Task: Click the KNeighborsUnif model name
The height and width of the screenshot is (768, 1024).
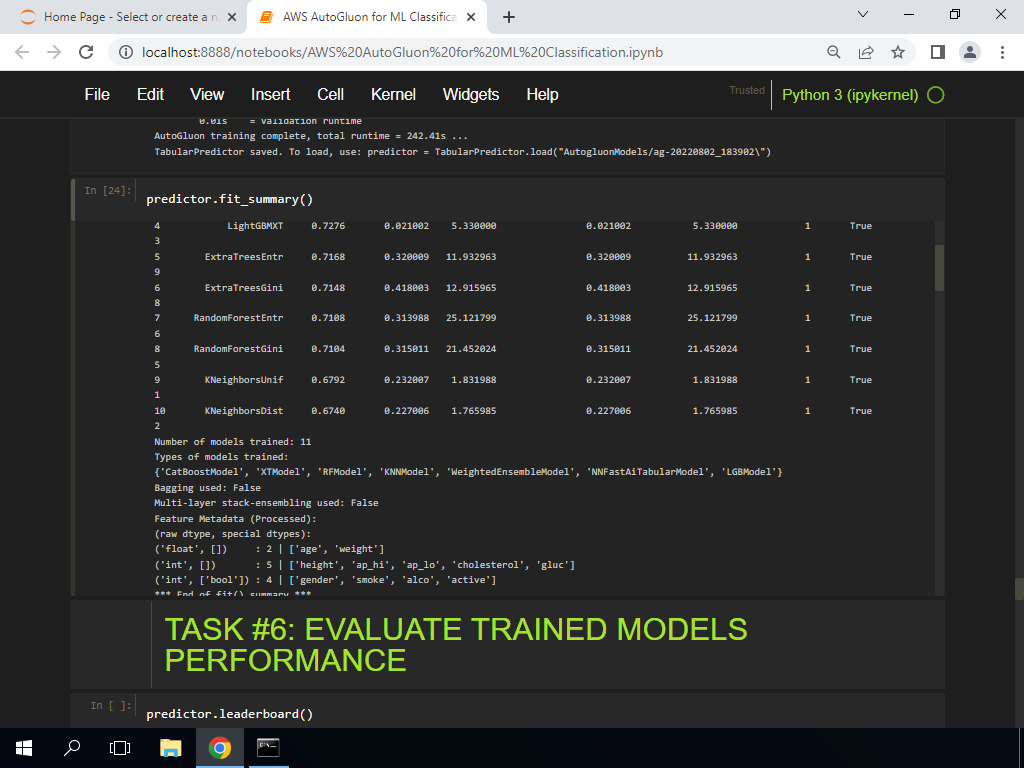Action: (x=244, y=379)
